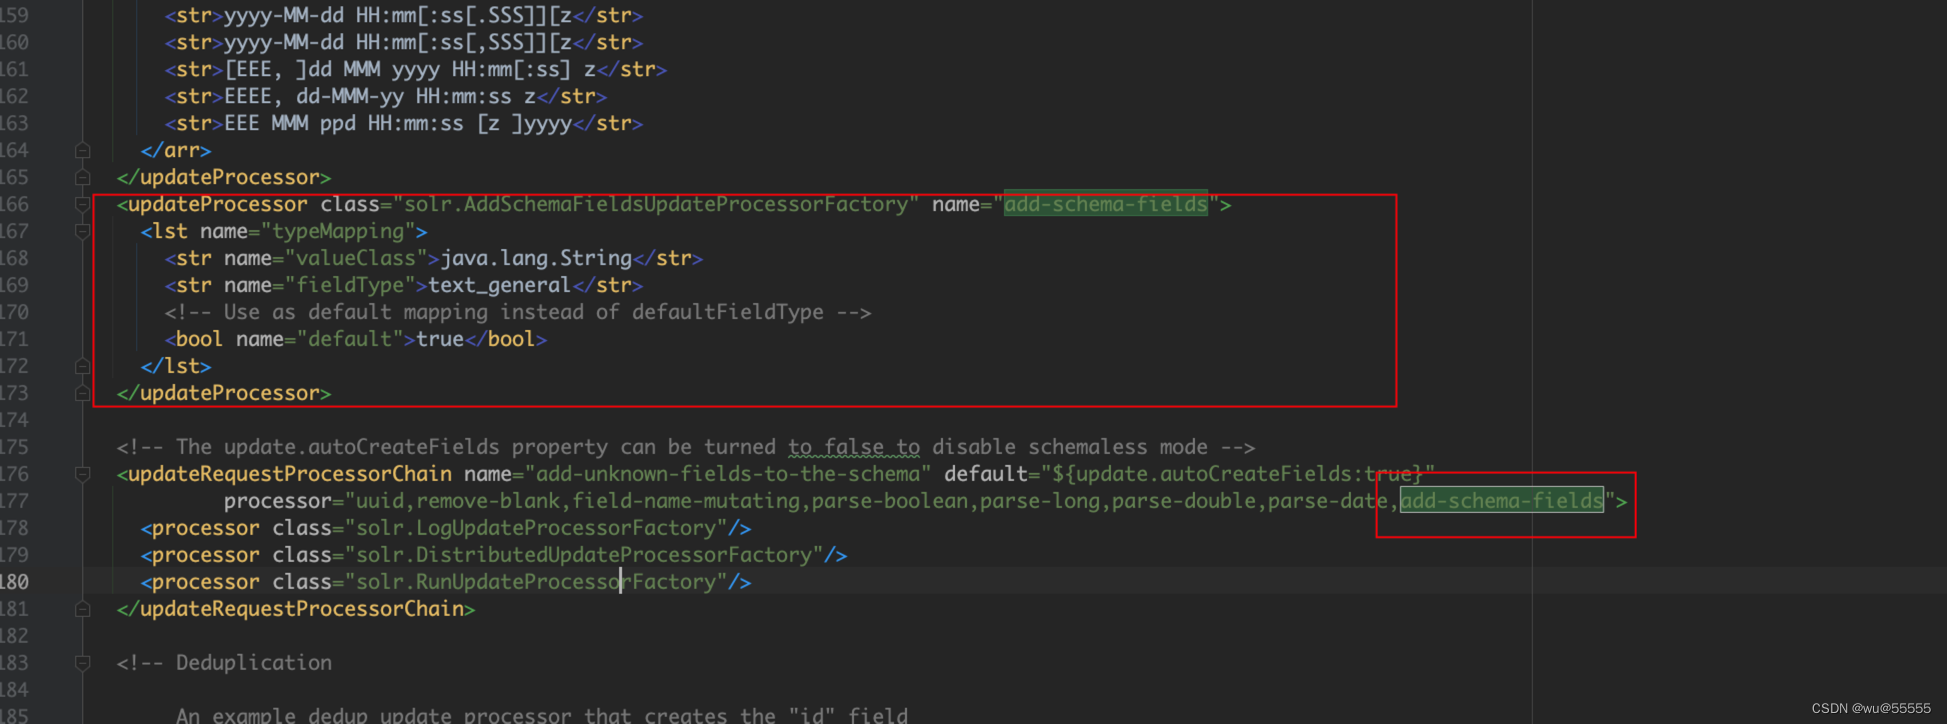Place the cursor in the EEEE, dd-MMM-yy HH:mm:ss z line
The height and width of the screenshot is (724, 1947).
pyautogui.click(x=386, y=97)
